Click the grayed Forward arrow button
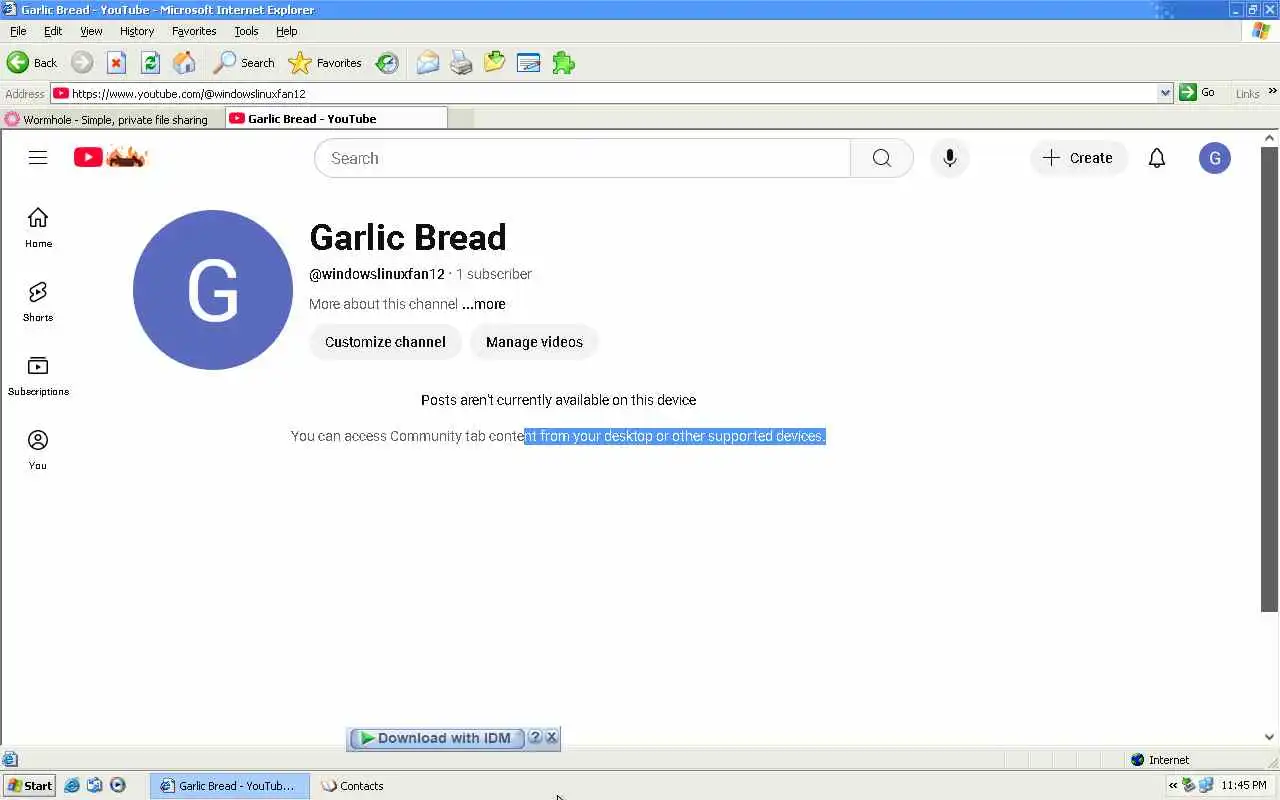 tap(82, 63)
